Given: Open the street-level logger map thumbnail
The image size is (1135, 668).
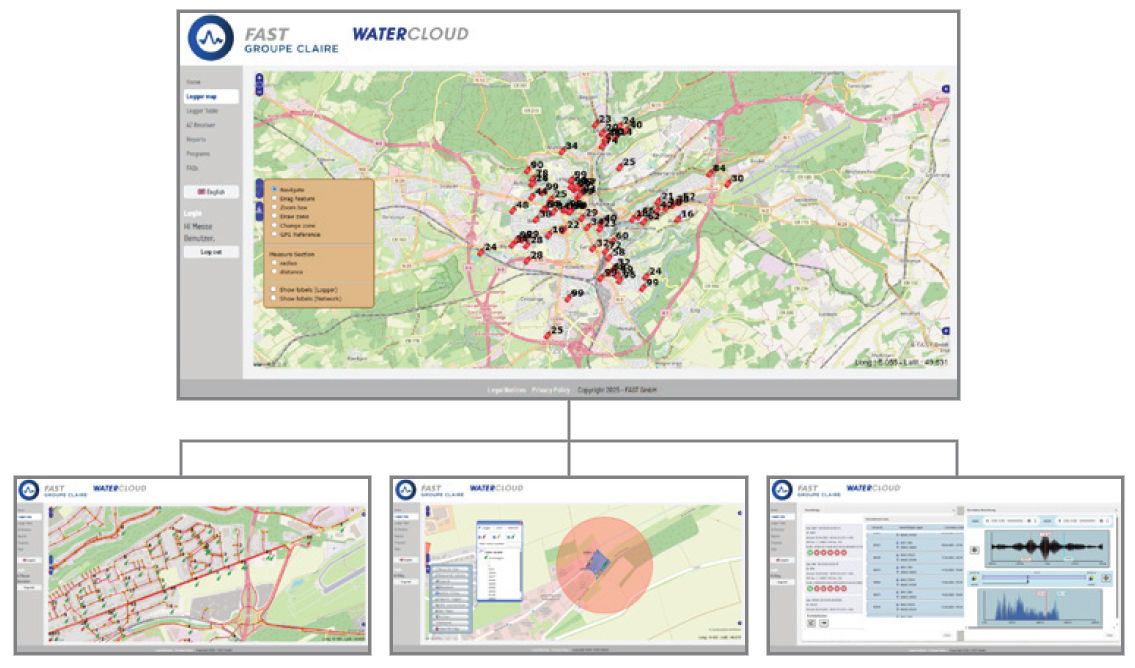Looking at the screenshot, I should pos(192,566).
